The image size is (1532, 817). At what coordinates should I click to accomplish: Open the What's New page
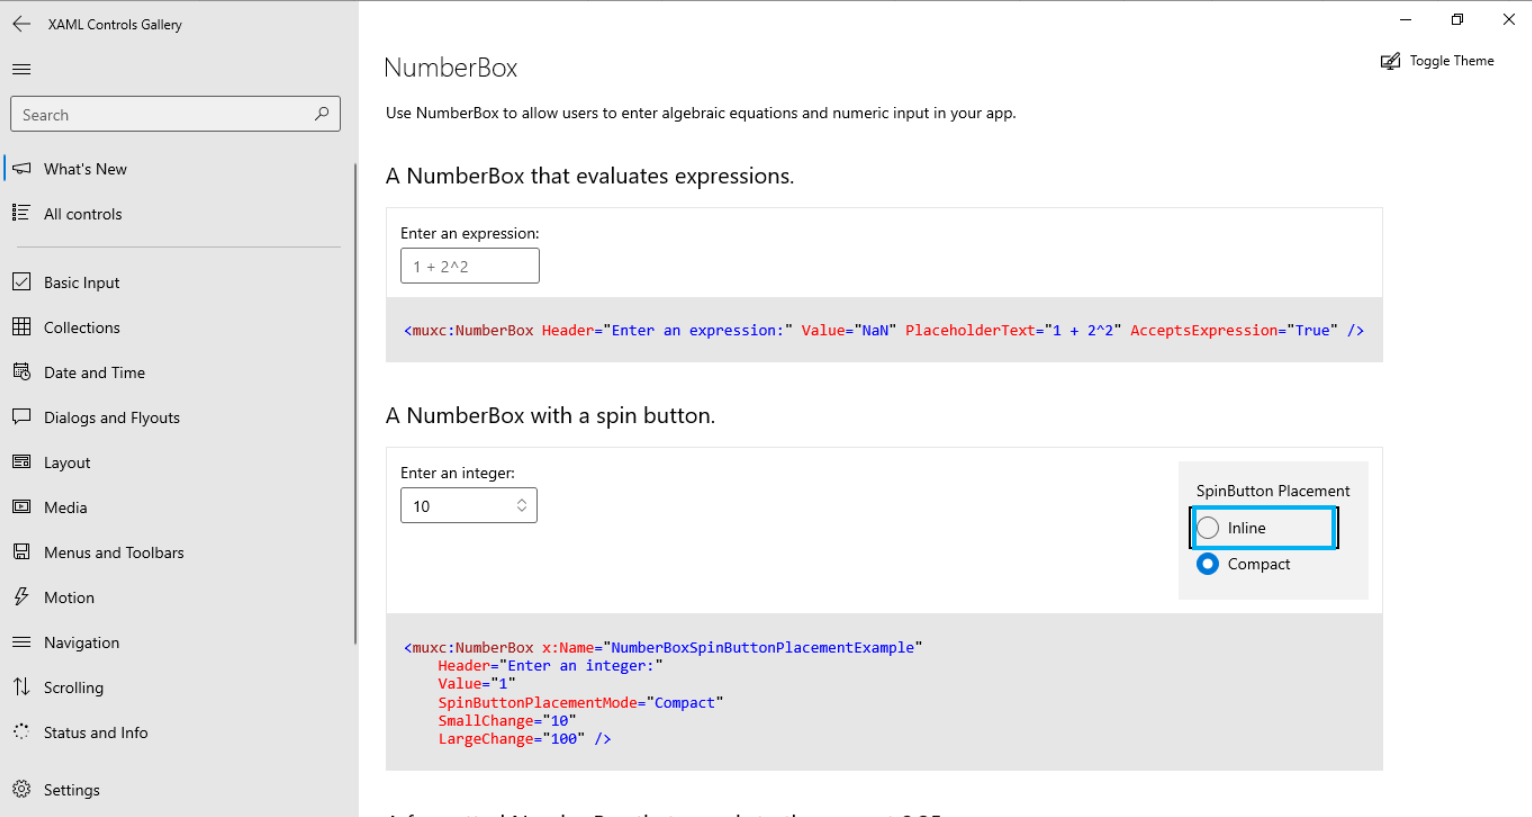pyautogui.click(x=180, y=169)
